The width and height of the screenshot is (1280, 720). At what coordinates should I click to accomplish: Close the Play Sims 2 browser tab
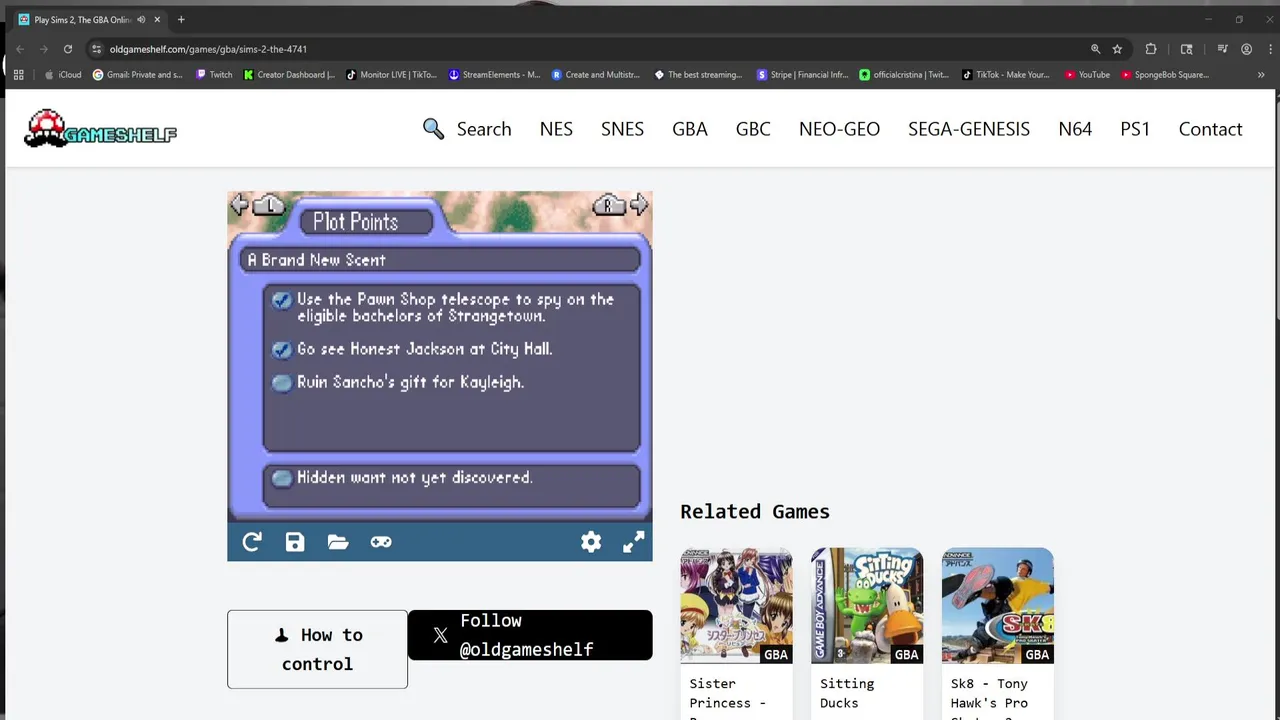157,20
